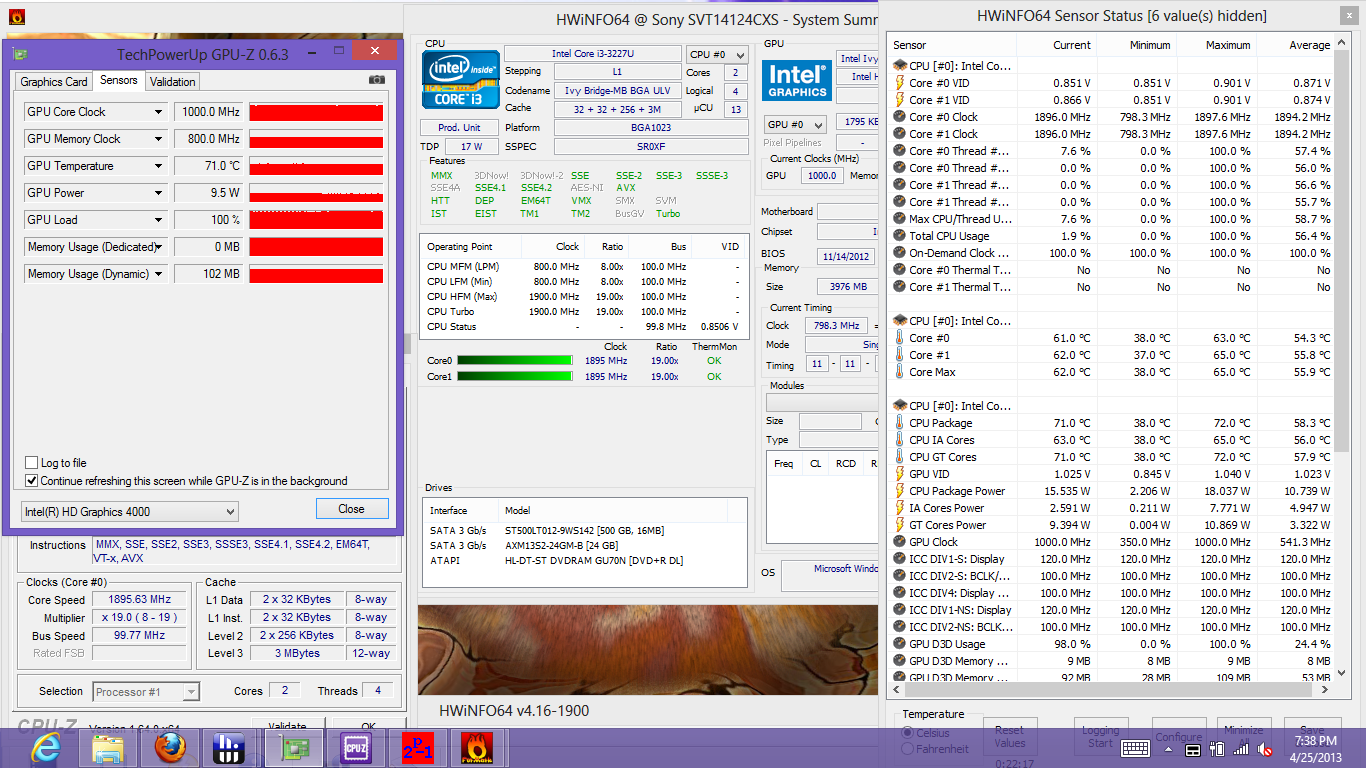Open GPU Memory Clock sensor dropdown
This screenshot has width=1366, height=768.
[158, 139]
